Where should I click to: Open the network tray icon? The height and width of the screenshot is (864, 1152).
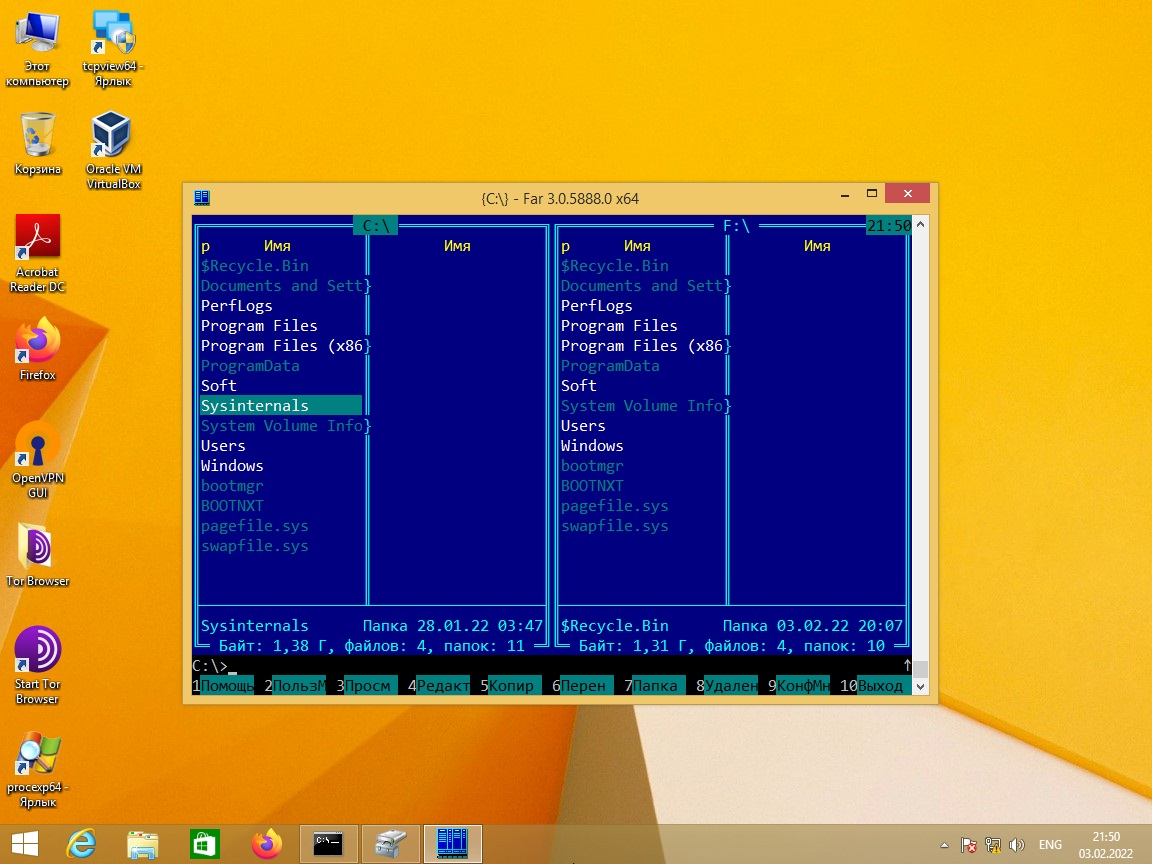[x=993, y=845]
